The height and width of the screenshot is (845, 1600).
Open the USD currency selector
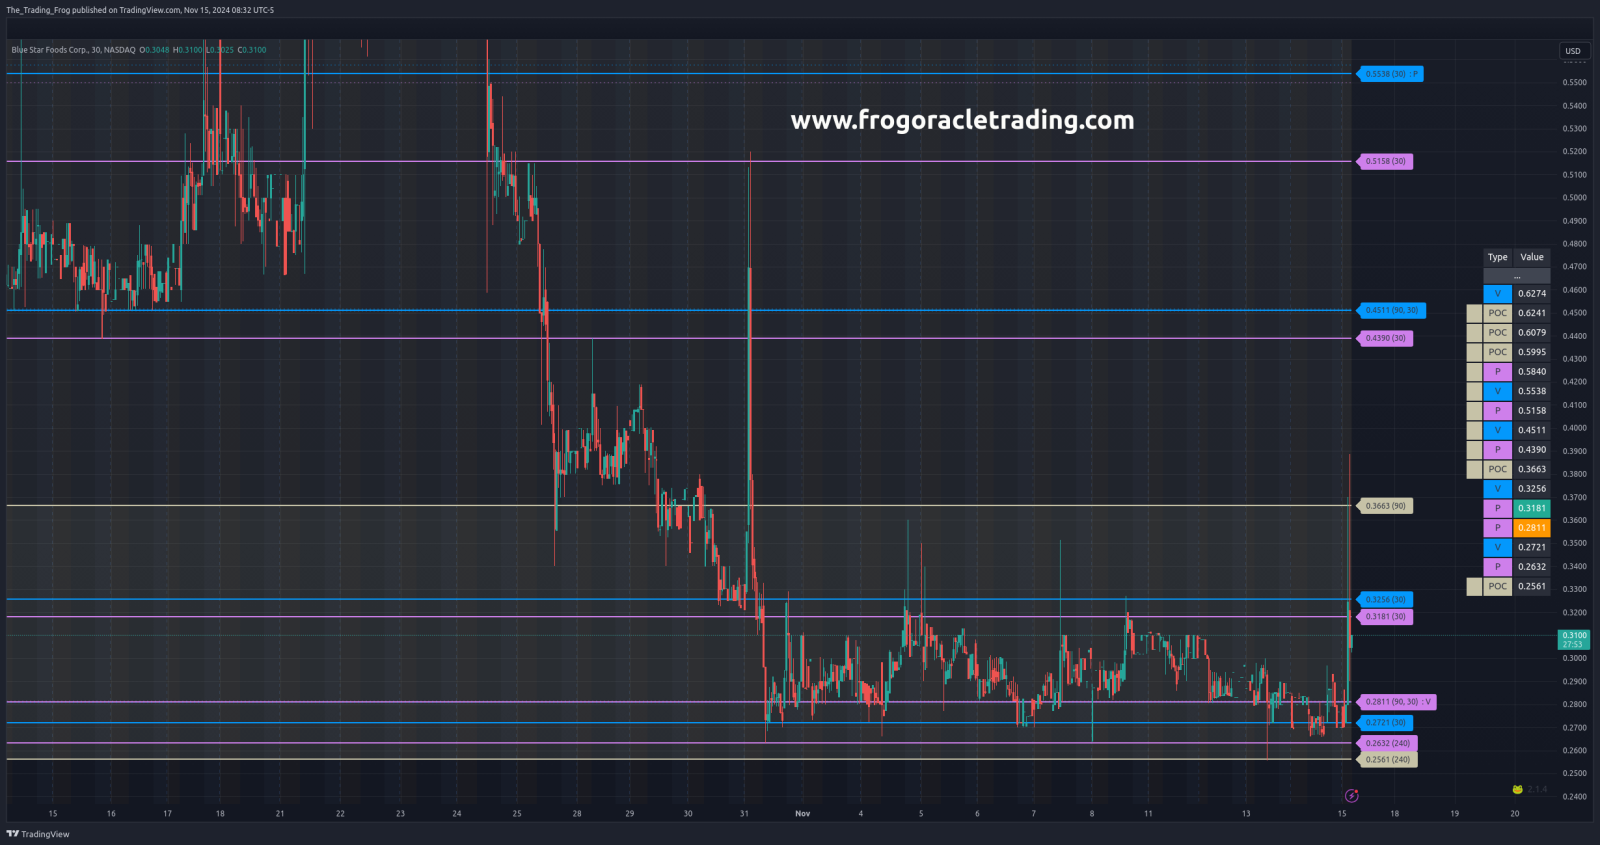[1573, 51]
